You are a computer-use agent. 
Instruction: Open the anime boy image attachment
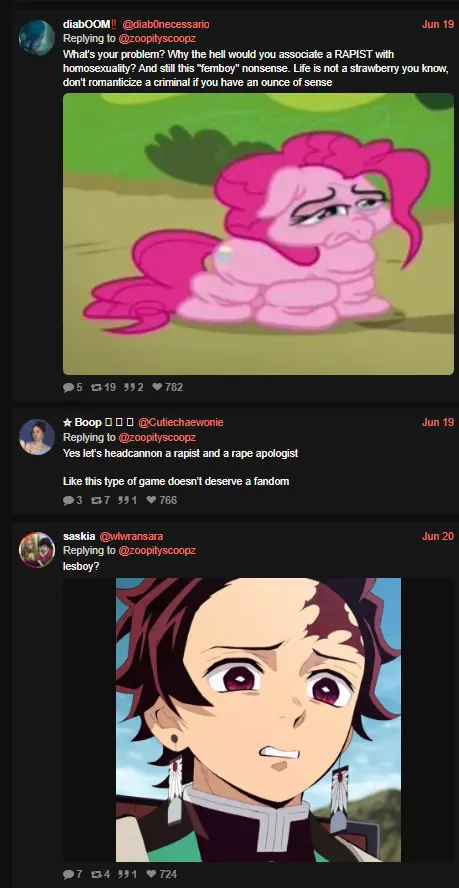coord(258,720)
